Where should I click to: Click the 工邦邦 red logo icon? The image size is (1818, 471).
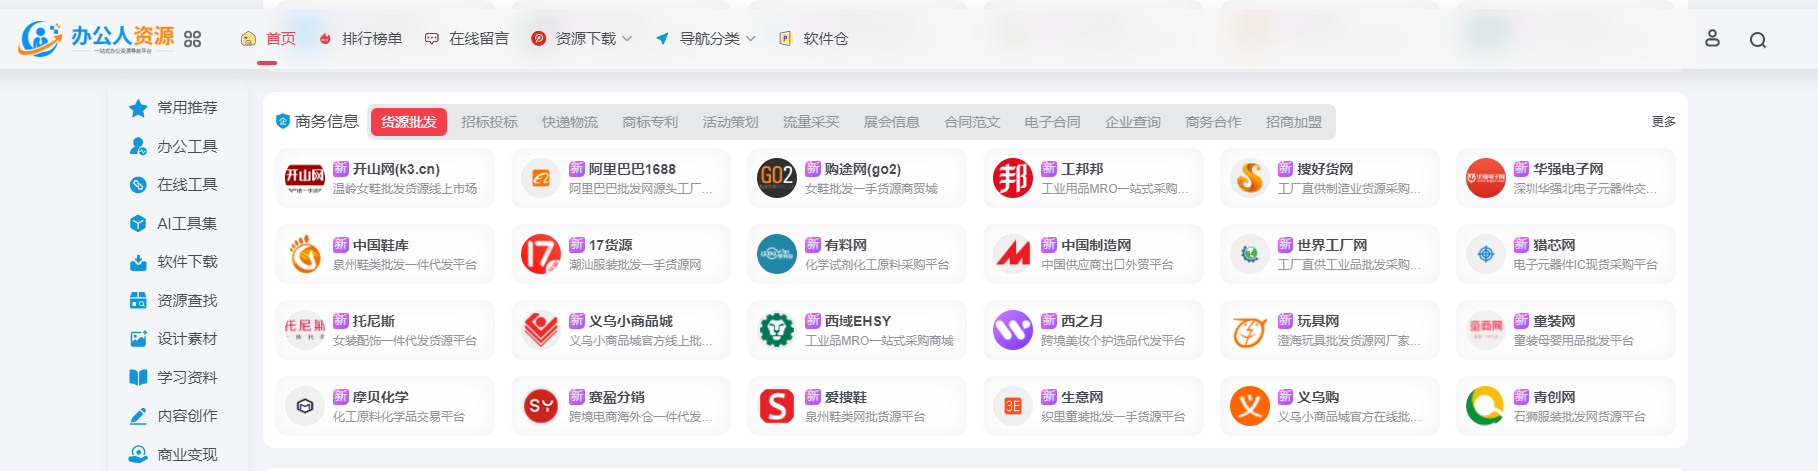(1013, 178)
